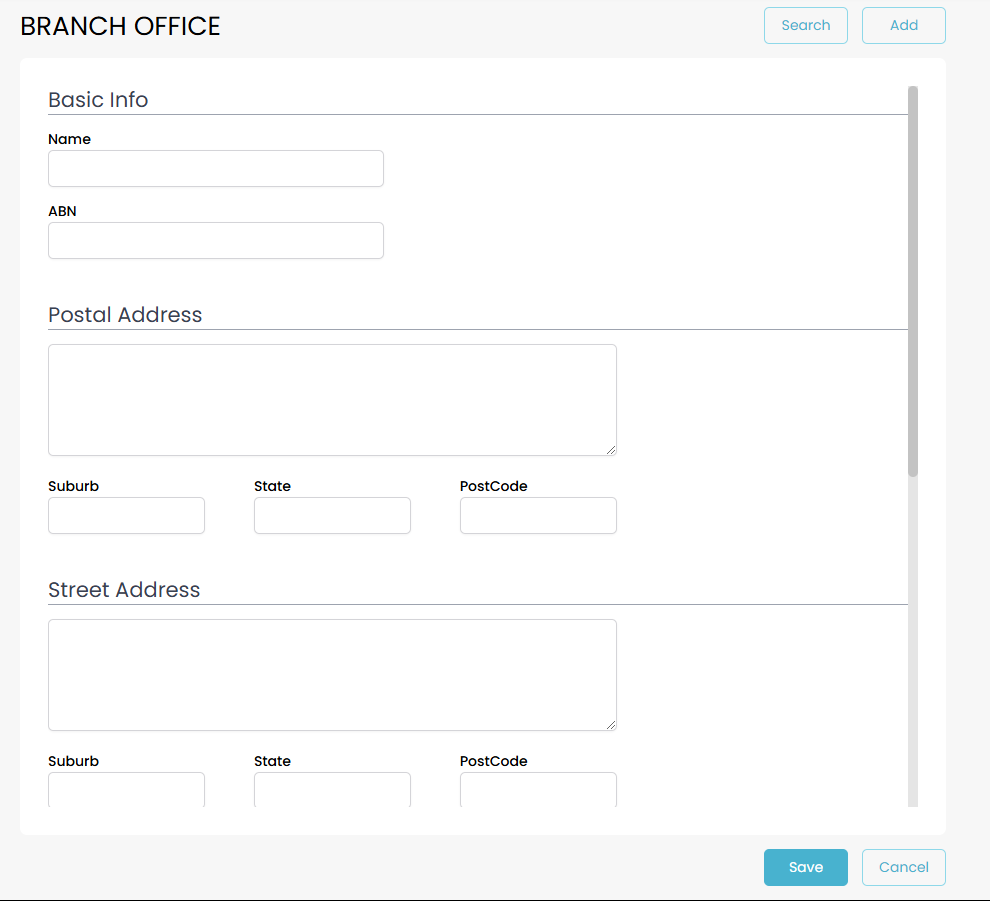This screenshot has width=990, height=901.
Task: Select the Suburb field under Postal Address
Action: [x=126, y=516]
